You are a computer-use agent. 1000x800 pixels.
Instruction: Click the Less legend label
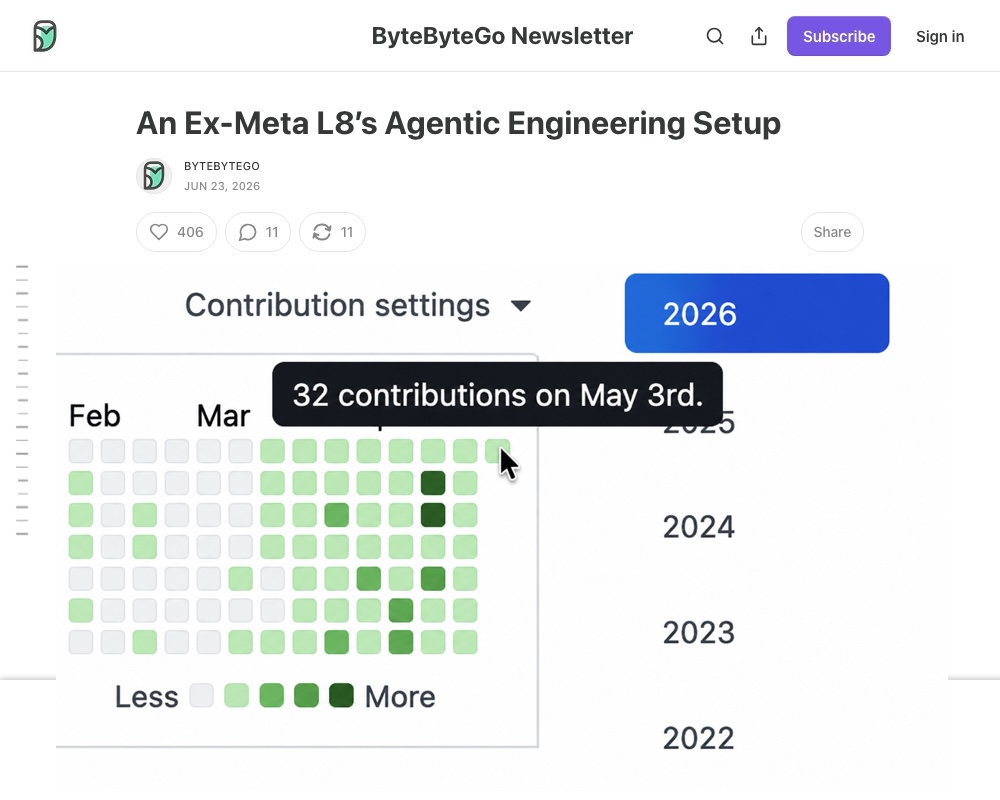pos(147,697)
